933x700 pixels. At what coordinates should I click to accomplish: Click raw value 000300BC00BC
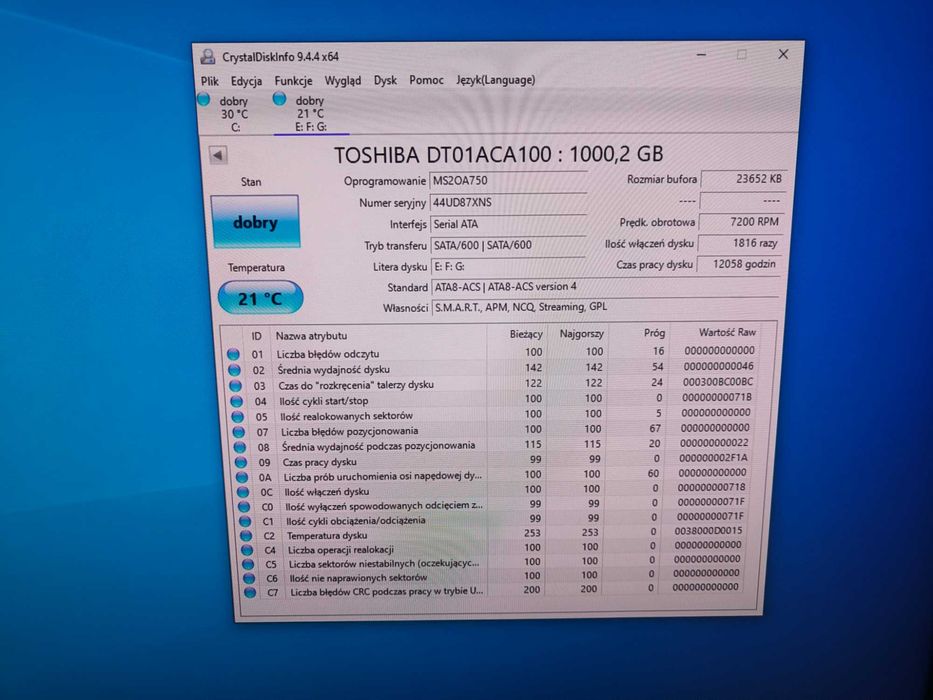click(x=718, y=382)
